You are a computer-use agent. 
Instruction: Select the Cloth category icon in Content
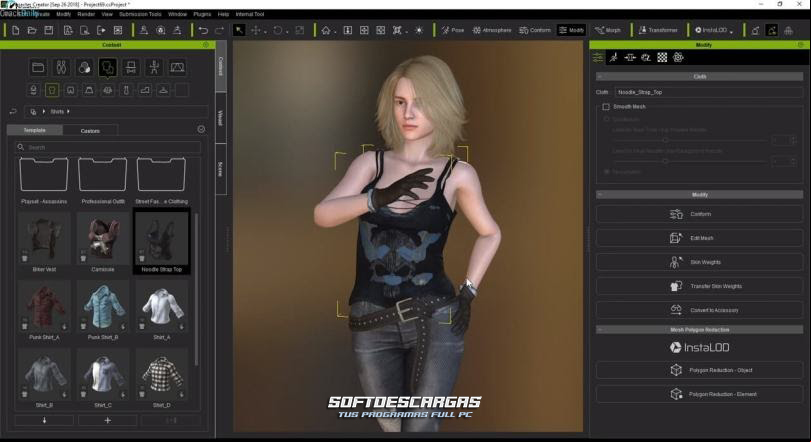(x=108, y=68)
